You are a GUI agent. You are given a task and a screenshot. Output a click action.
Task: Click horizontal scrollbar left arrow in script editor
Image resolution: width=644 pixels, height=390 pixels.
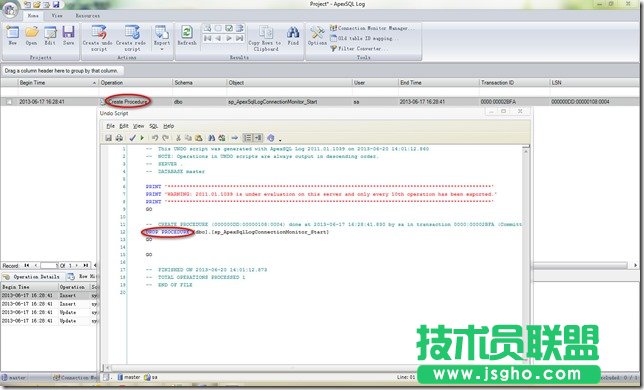[x=107, y=367]
